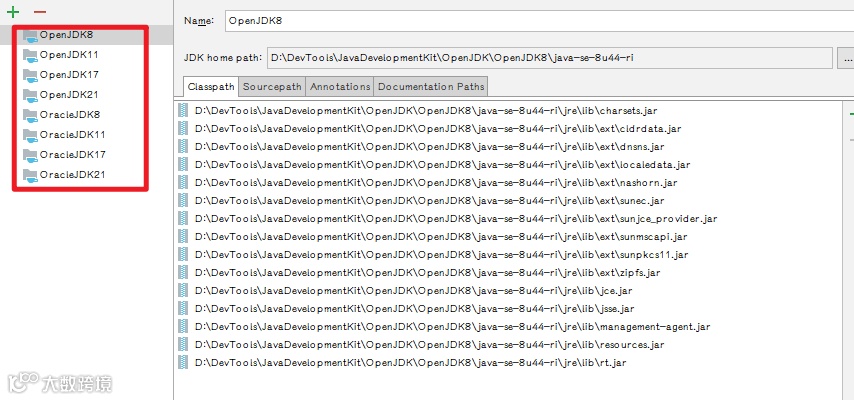Image resolution: width=854 pixels, height=400 pixels.
Task: Select the rt.jar classpath row
Action: tap(509, 362)
